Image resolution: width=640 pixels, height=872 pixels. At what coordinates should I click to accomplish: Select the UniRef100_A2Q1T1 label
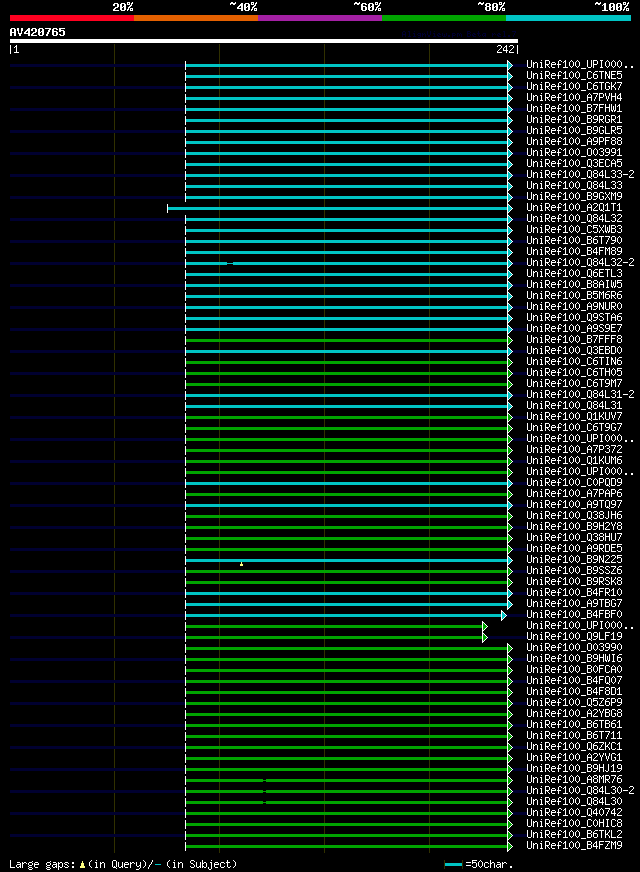click(574, 207)
